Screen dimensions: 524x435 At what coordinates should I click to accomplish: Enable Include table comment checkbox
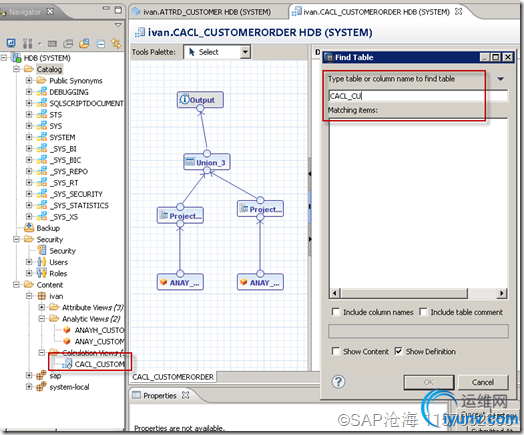click(423, 312)
